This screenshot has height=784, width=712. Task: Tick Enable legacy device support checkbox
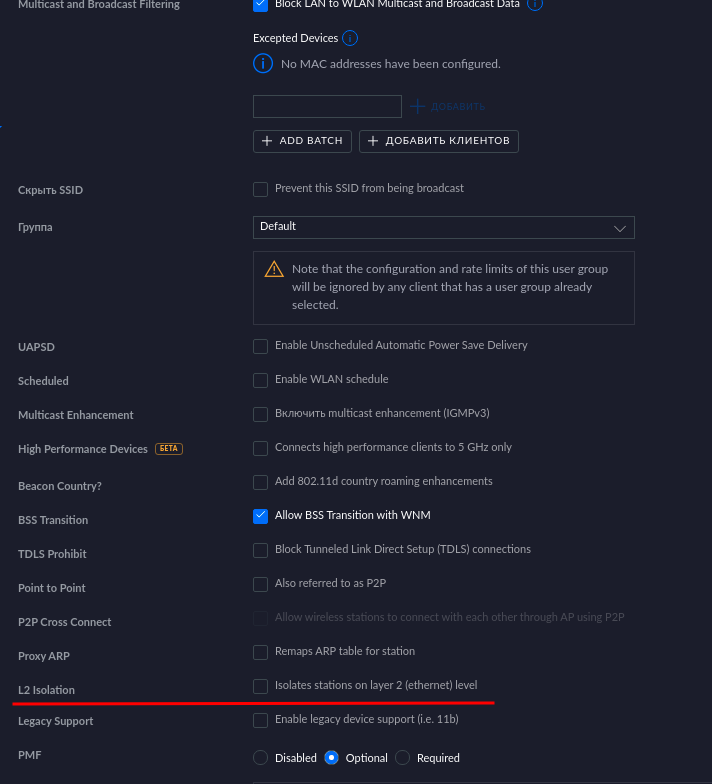[260, 720]
